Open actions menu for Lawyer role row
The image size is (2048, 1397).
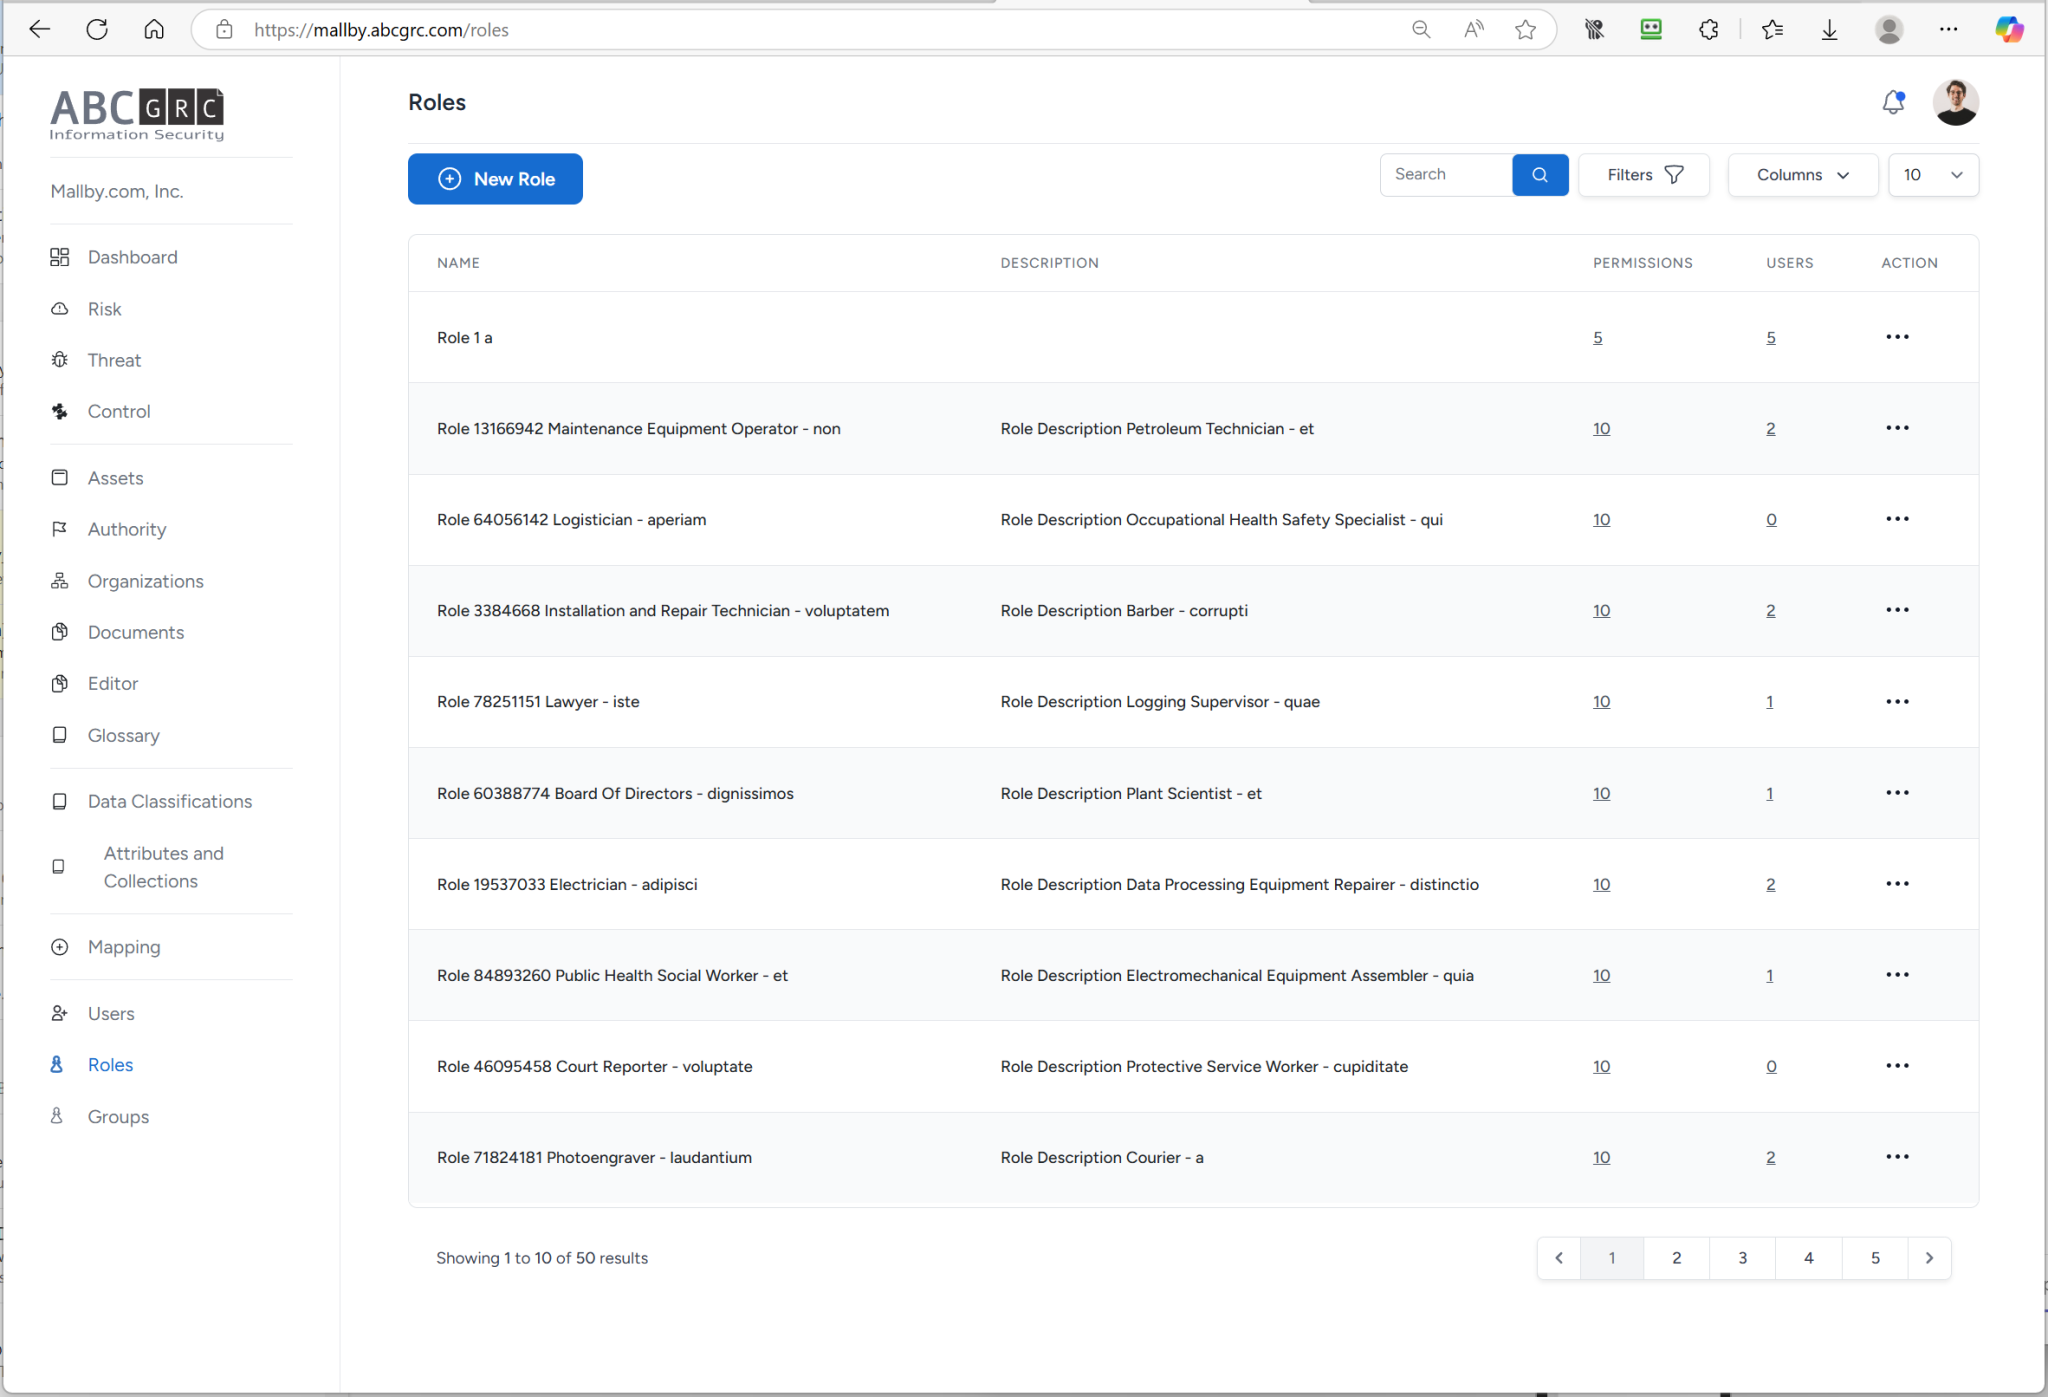click(x=1896, y=702)
